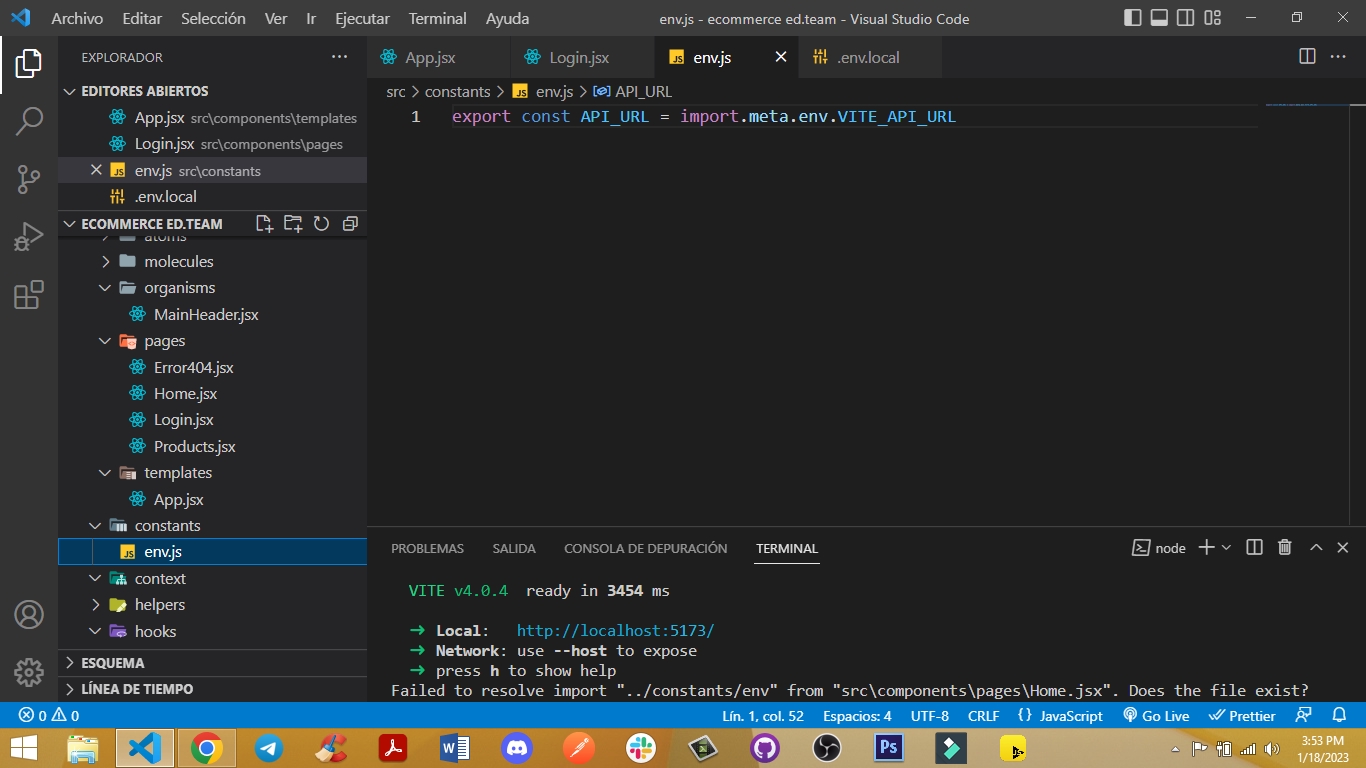Refresh the explorer file tree

pyautogui.click(x=321, y=224)
